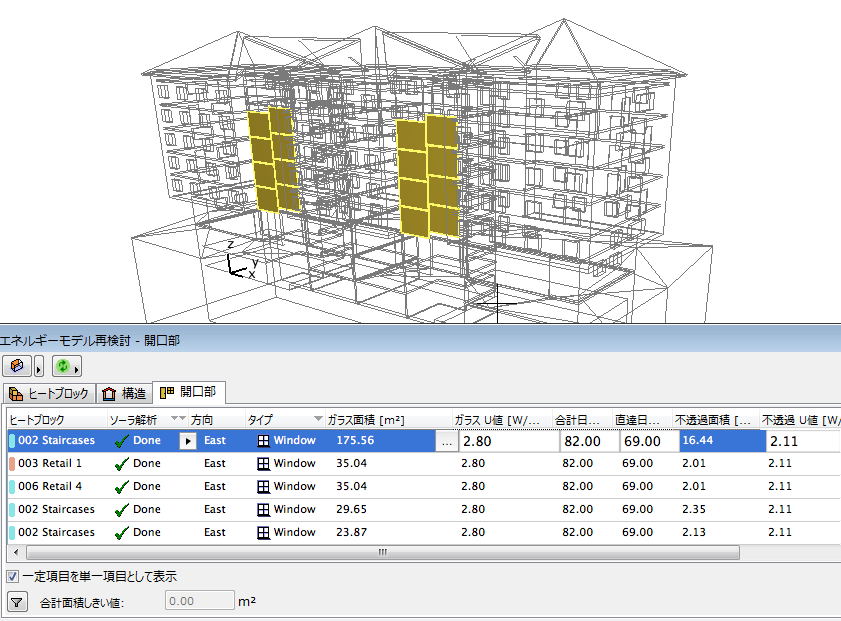Click the XYZ axis indicator in the 3D view

pos(241,260)
